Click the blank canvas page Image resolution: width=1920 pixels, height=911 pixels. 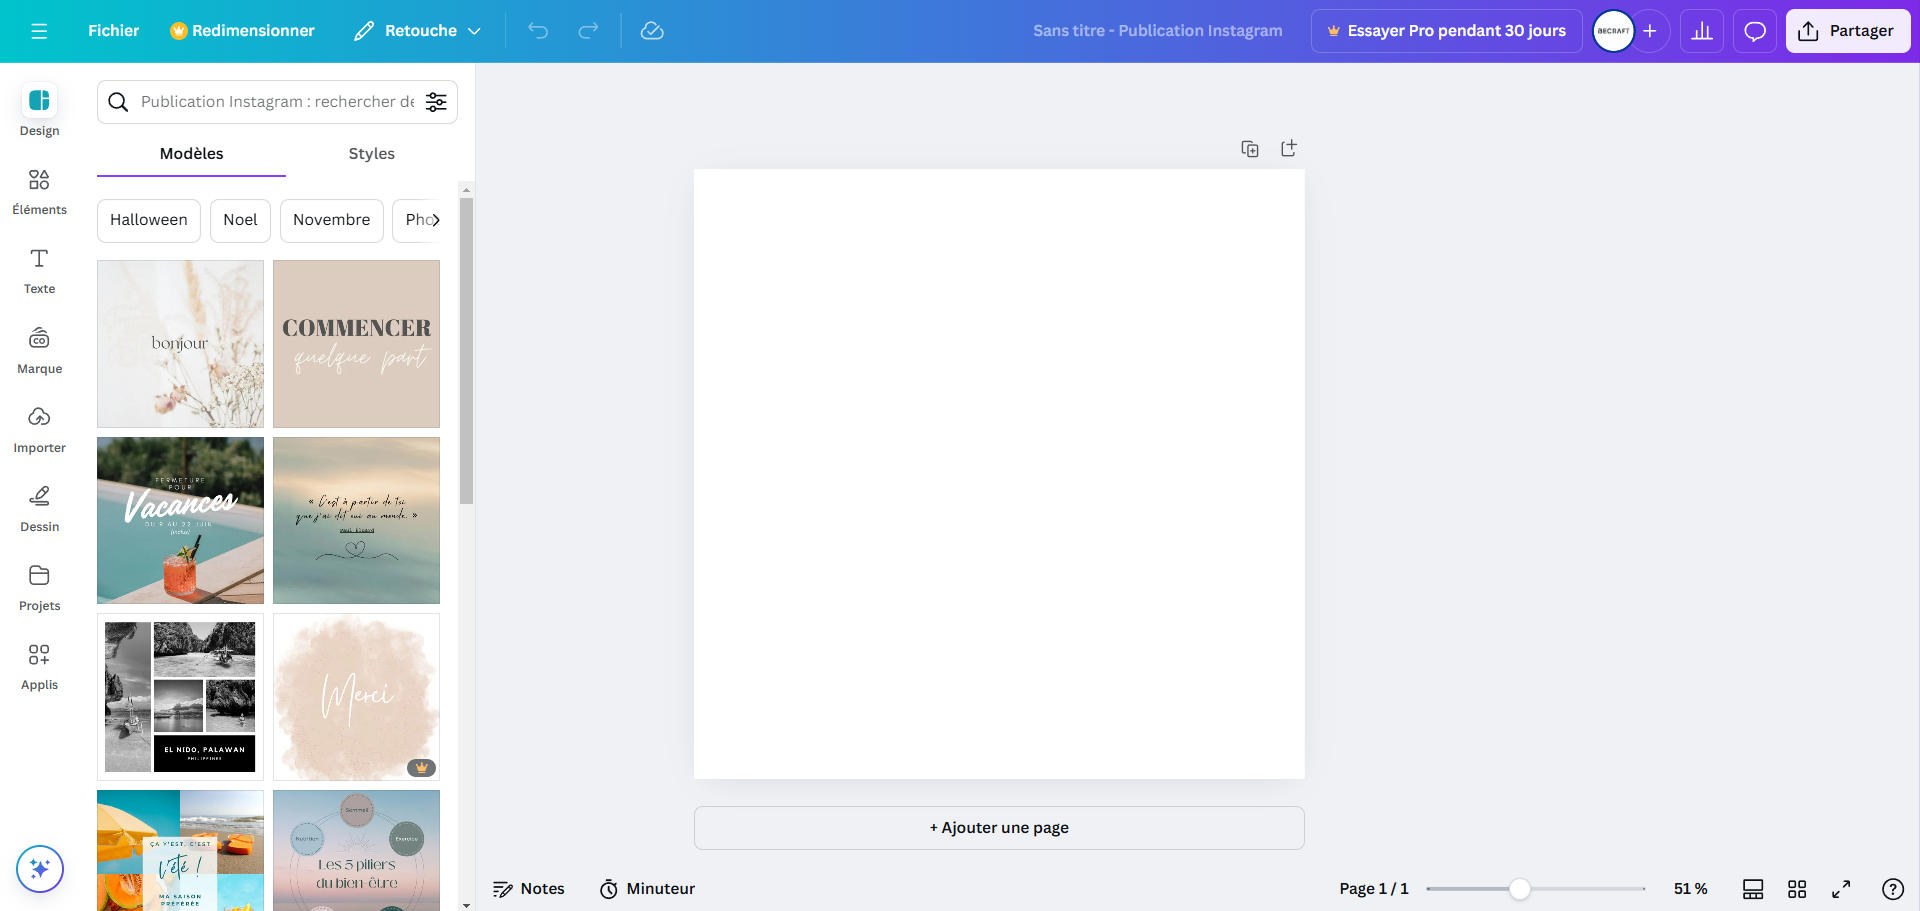tap(999, 474)
